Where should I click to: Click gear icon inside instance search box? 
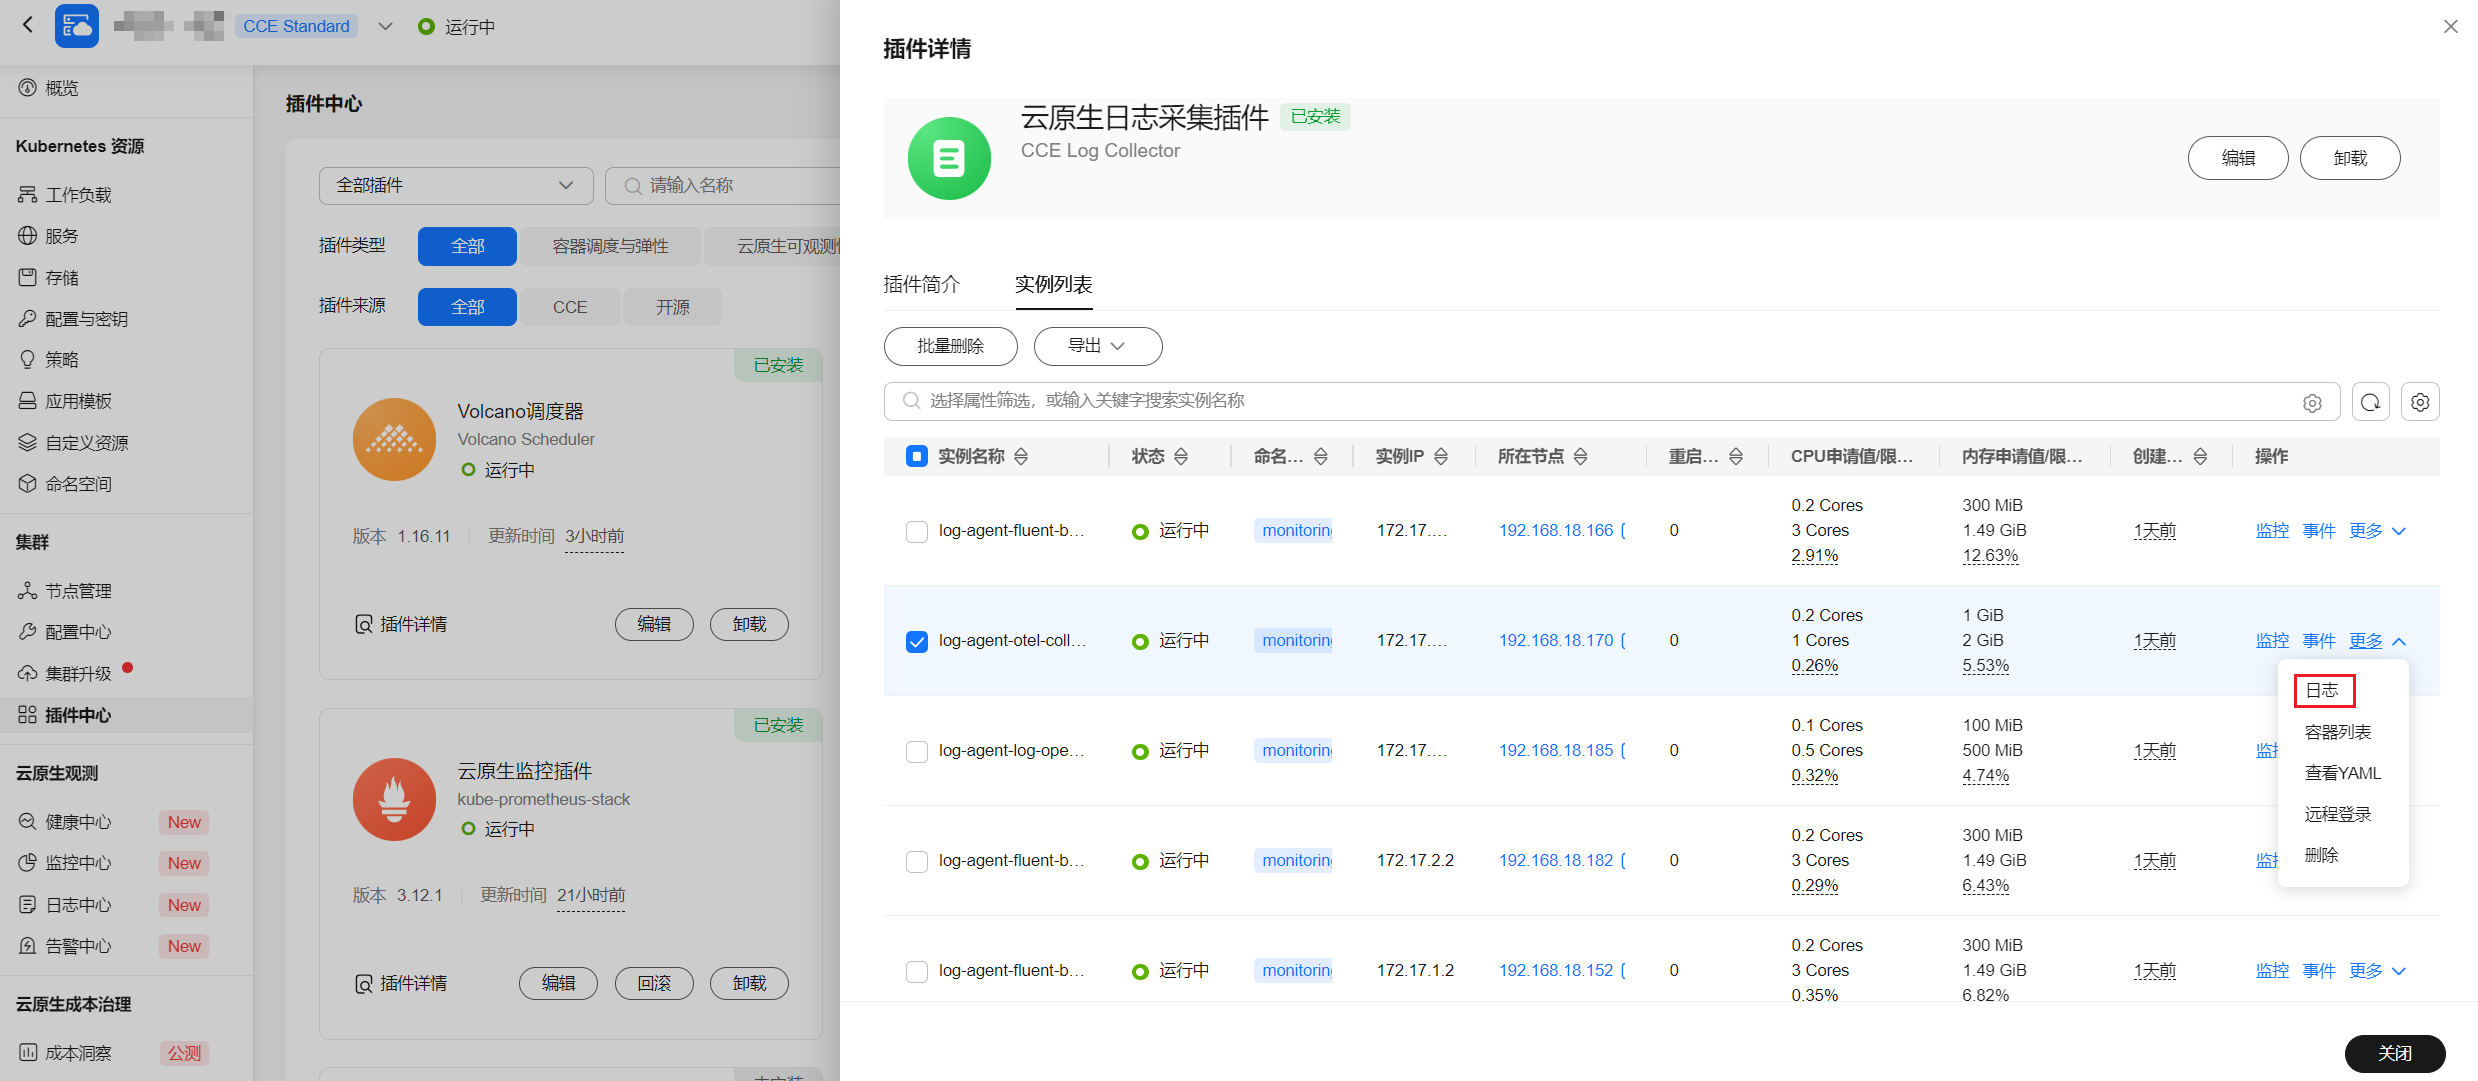pyautogui.click(x=2312, y=403)
